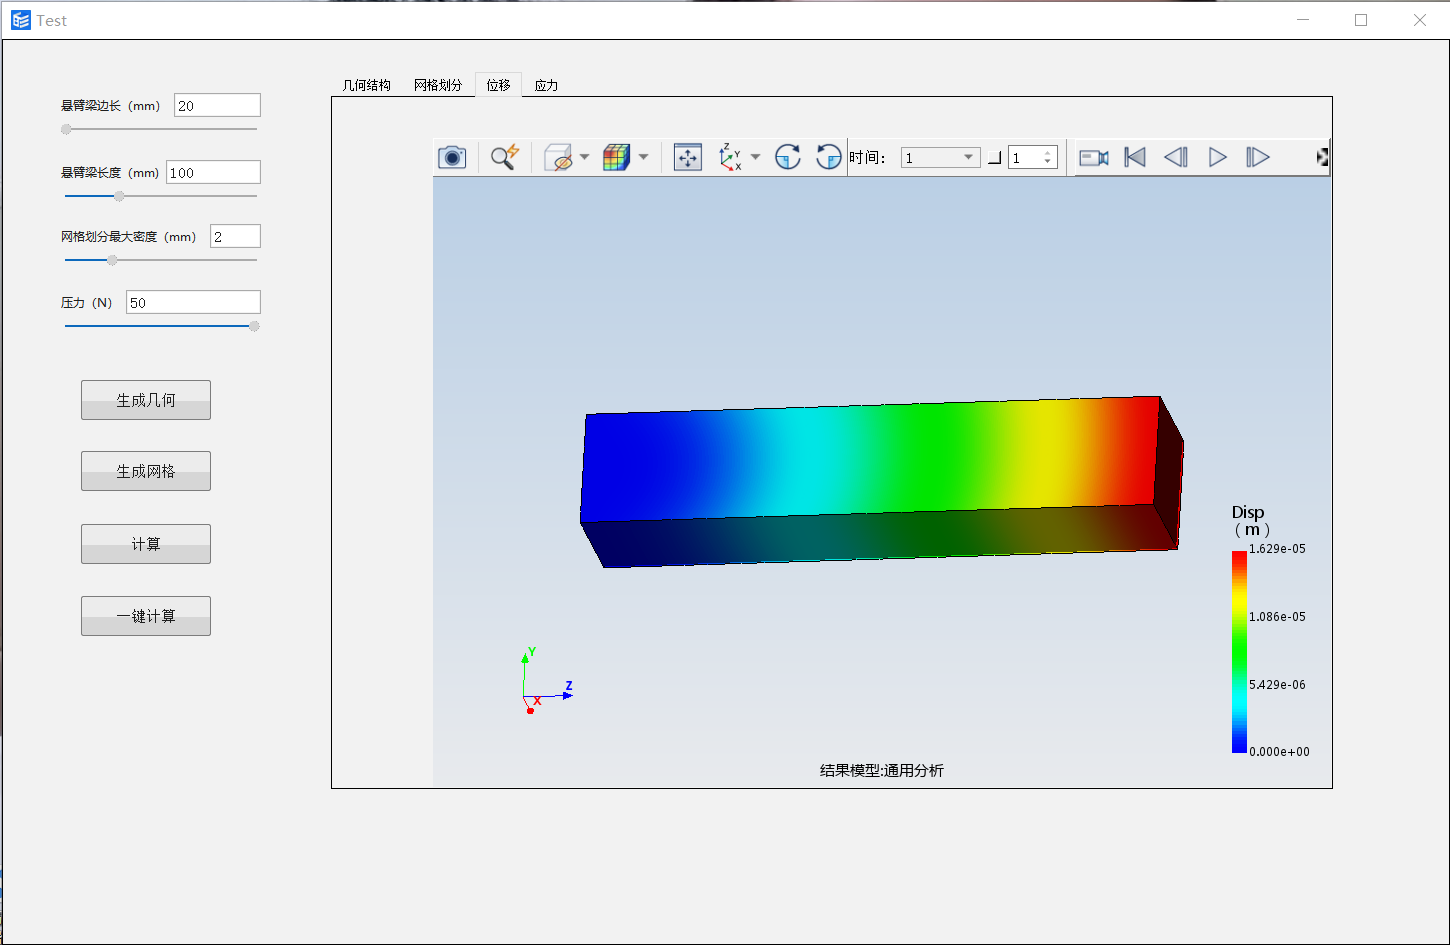This screenshot has height=945, width=1450.
Task: Step back one animation frame
Action: click(x=1176, y=157)
